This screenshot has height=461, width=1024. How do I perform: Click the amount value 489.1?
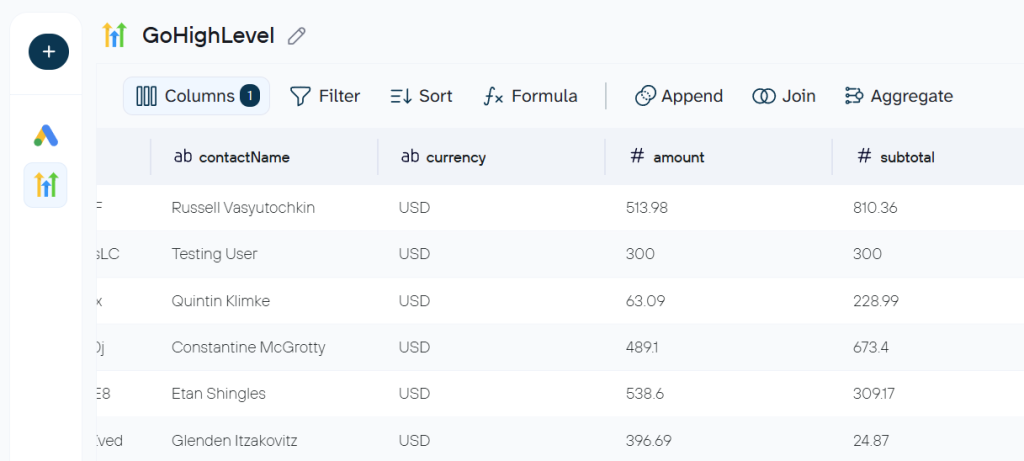click(642, 347)
